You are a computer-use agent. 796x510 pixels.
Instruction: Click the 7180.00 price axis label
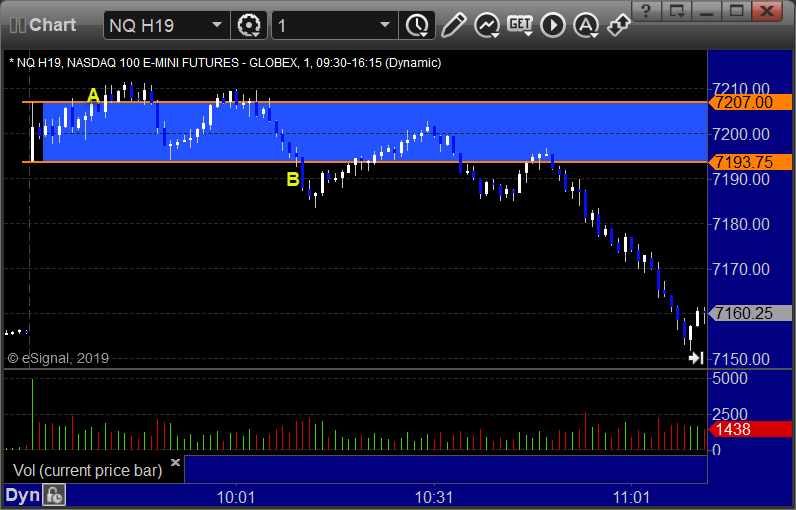pyautogui.click(x=741, y=224)
